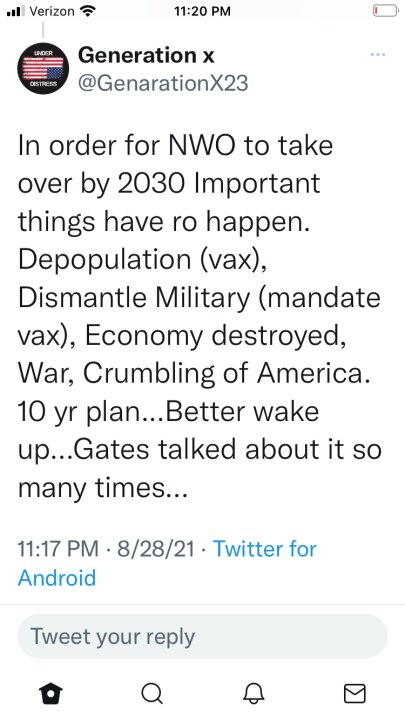Open the @GenarationX23 handle
This screenshot has width=405, height=720.
163,83
